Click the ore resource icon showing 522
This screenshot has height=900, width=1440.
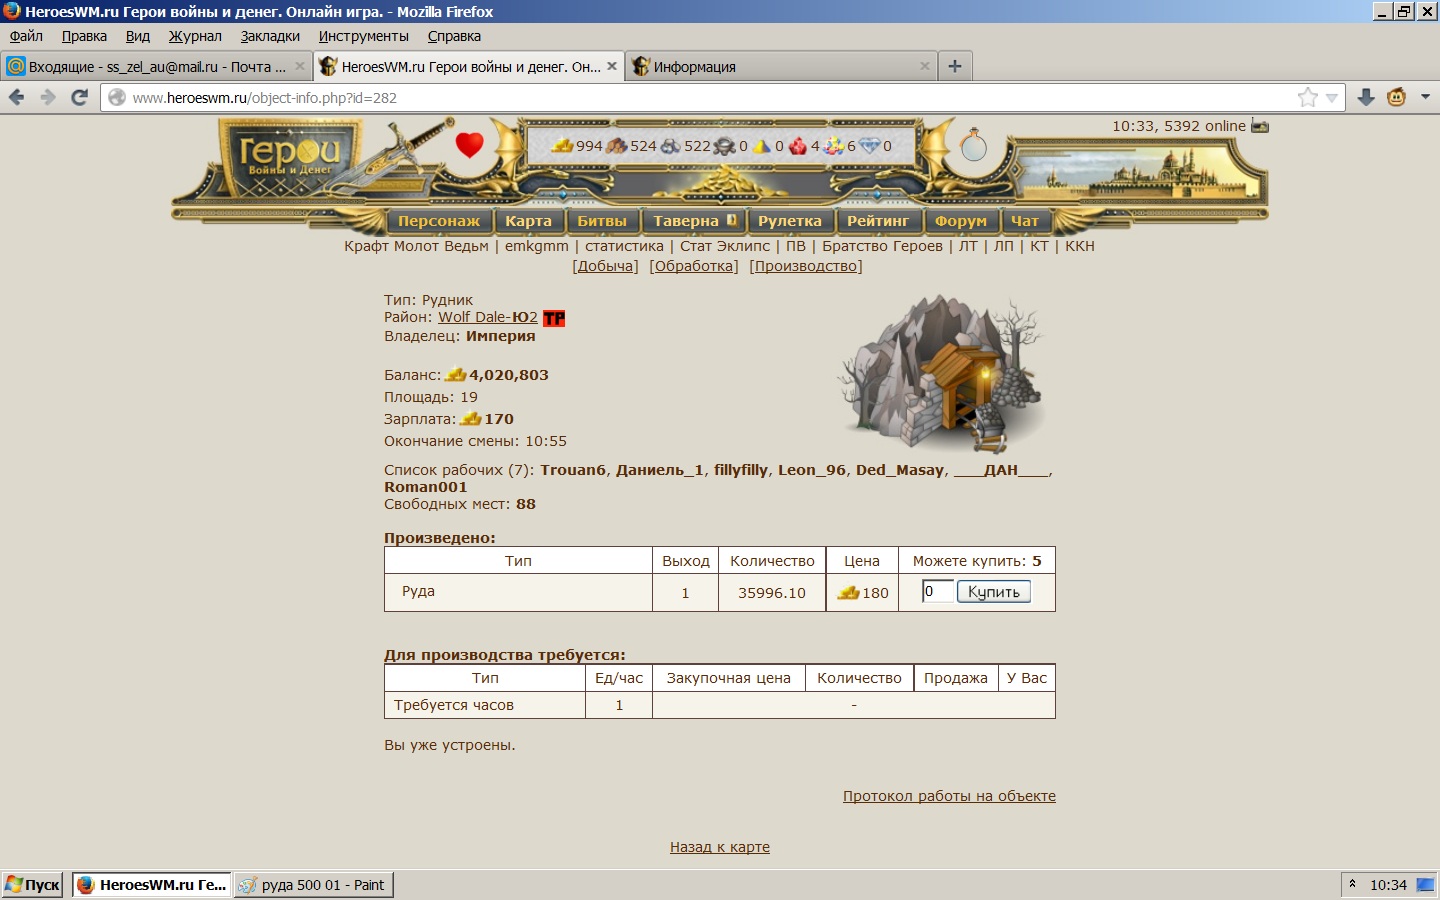(x=671, y=146)
